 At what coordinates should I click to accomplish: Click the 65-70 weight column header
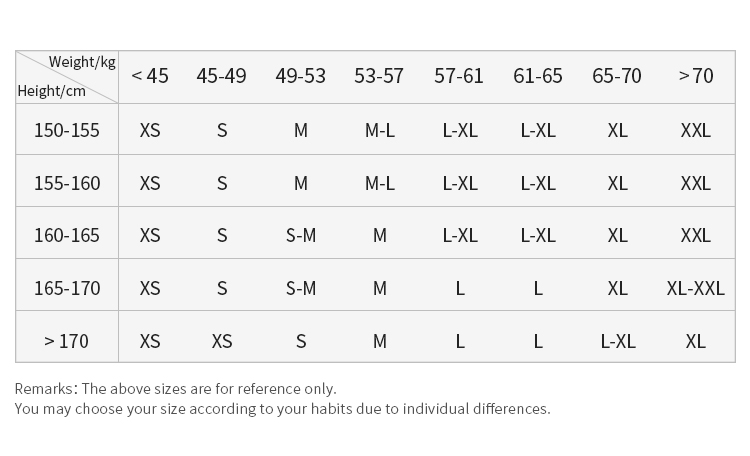tap(617, 76)
